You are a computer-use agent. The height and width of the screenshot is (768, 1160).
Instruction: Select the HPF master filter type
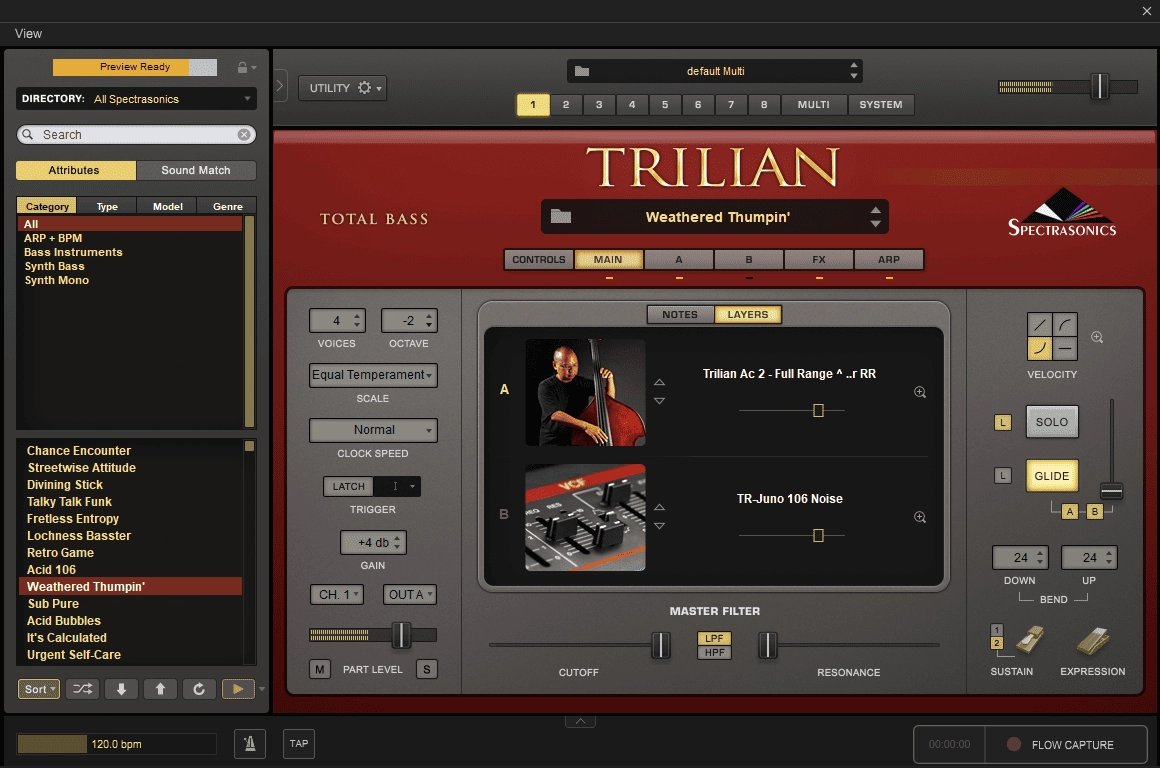coord(714,653)
